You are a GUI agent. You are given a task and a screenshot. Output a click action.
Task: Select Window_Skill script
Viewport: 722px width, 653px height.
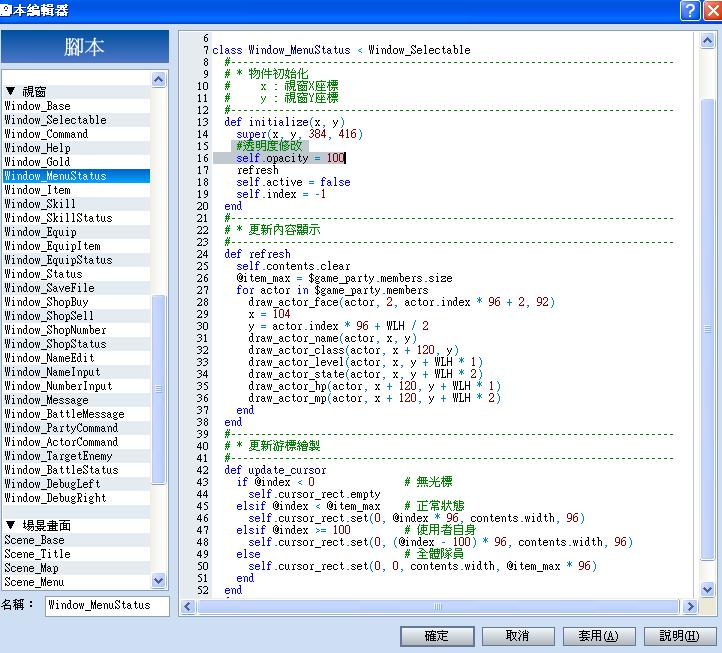pos(76,204)
